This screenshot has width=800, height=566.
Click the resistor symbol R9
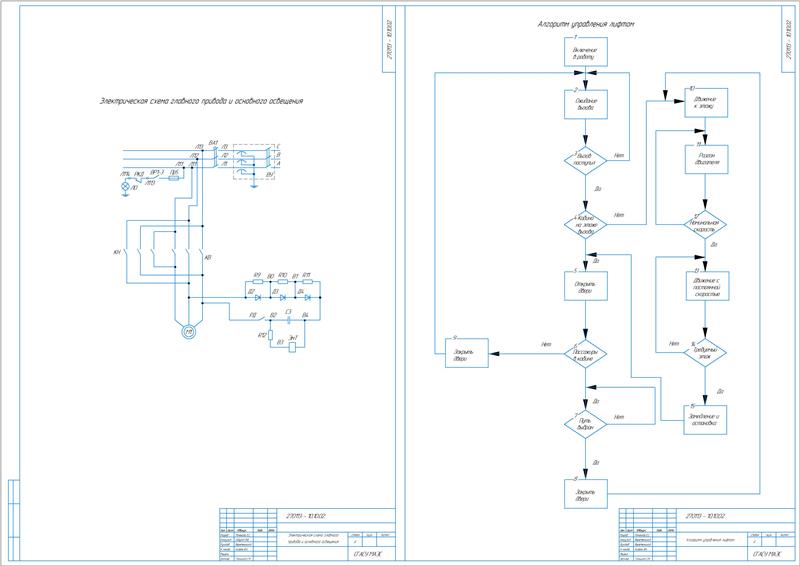(258, 281)
